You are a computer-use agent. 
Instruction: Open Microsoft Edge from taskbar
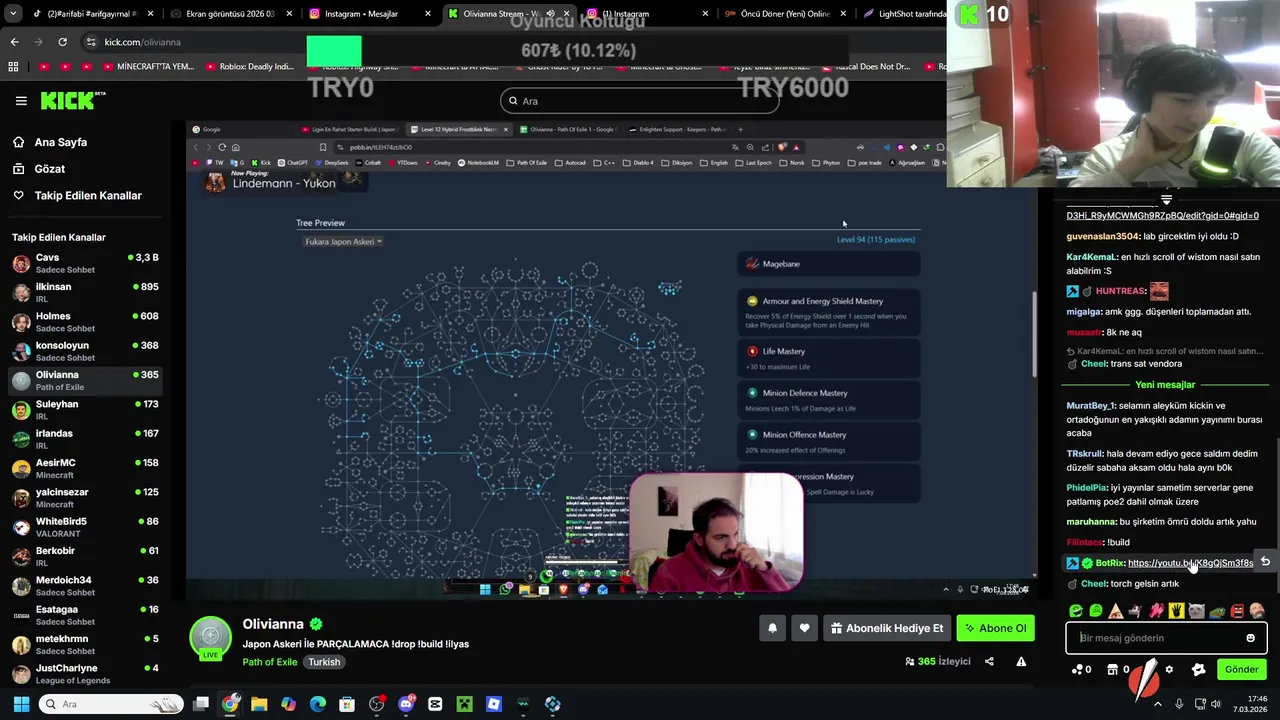(318, 704)
